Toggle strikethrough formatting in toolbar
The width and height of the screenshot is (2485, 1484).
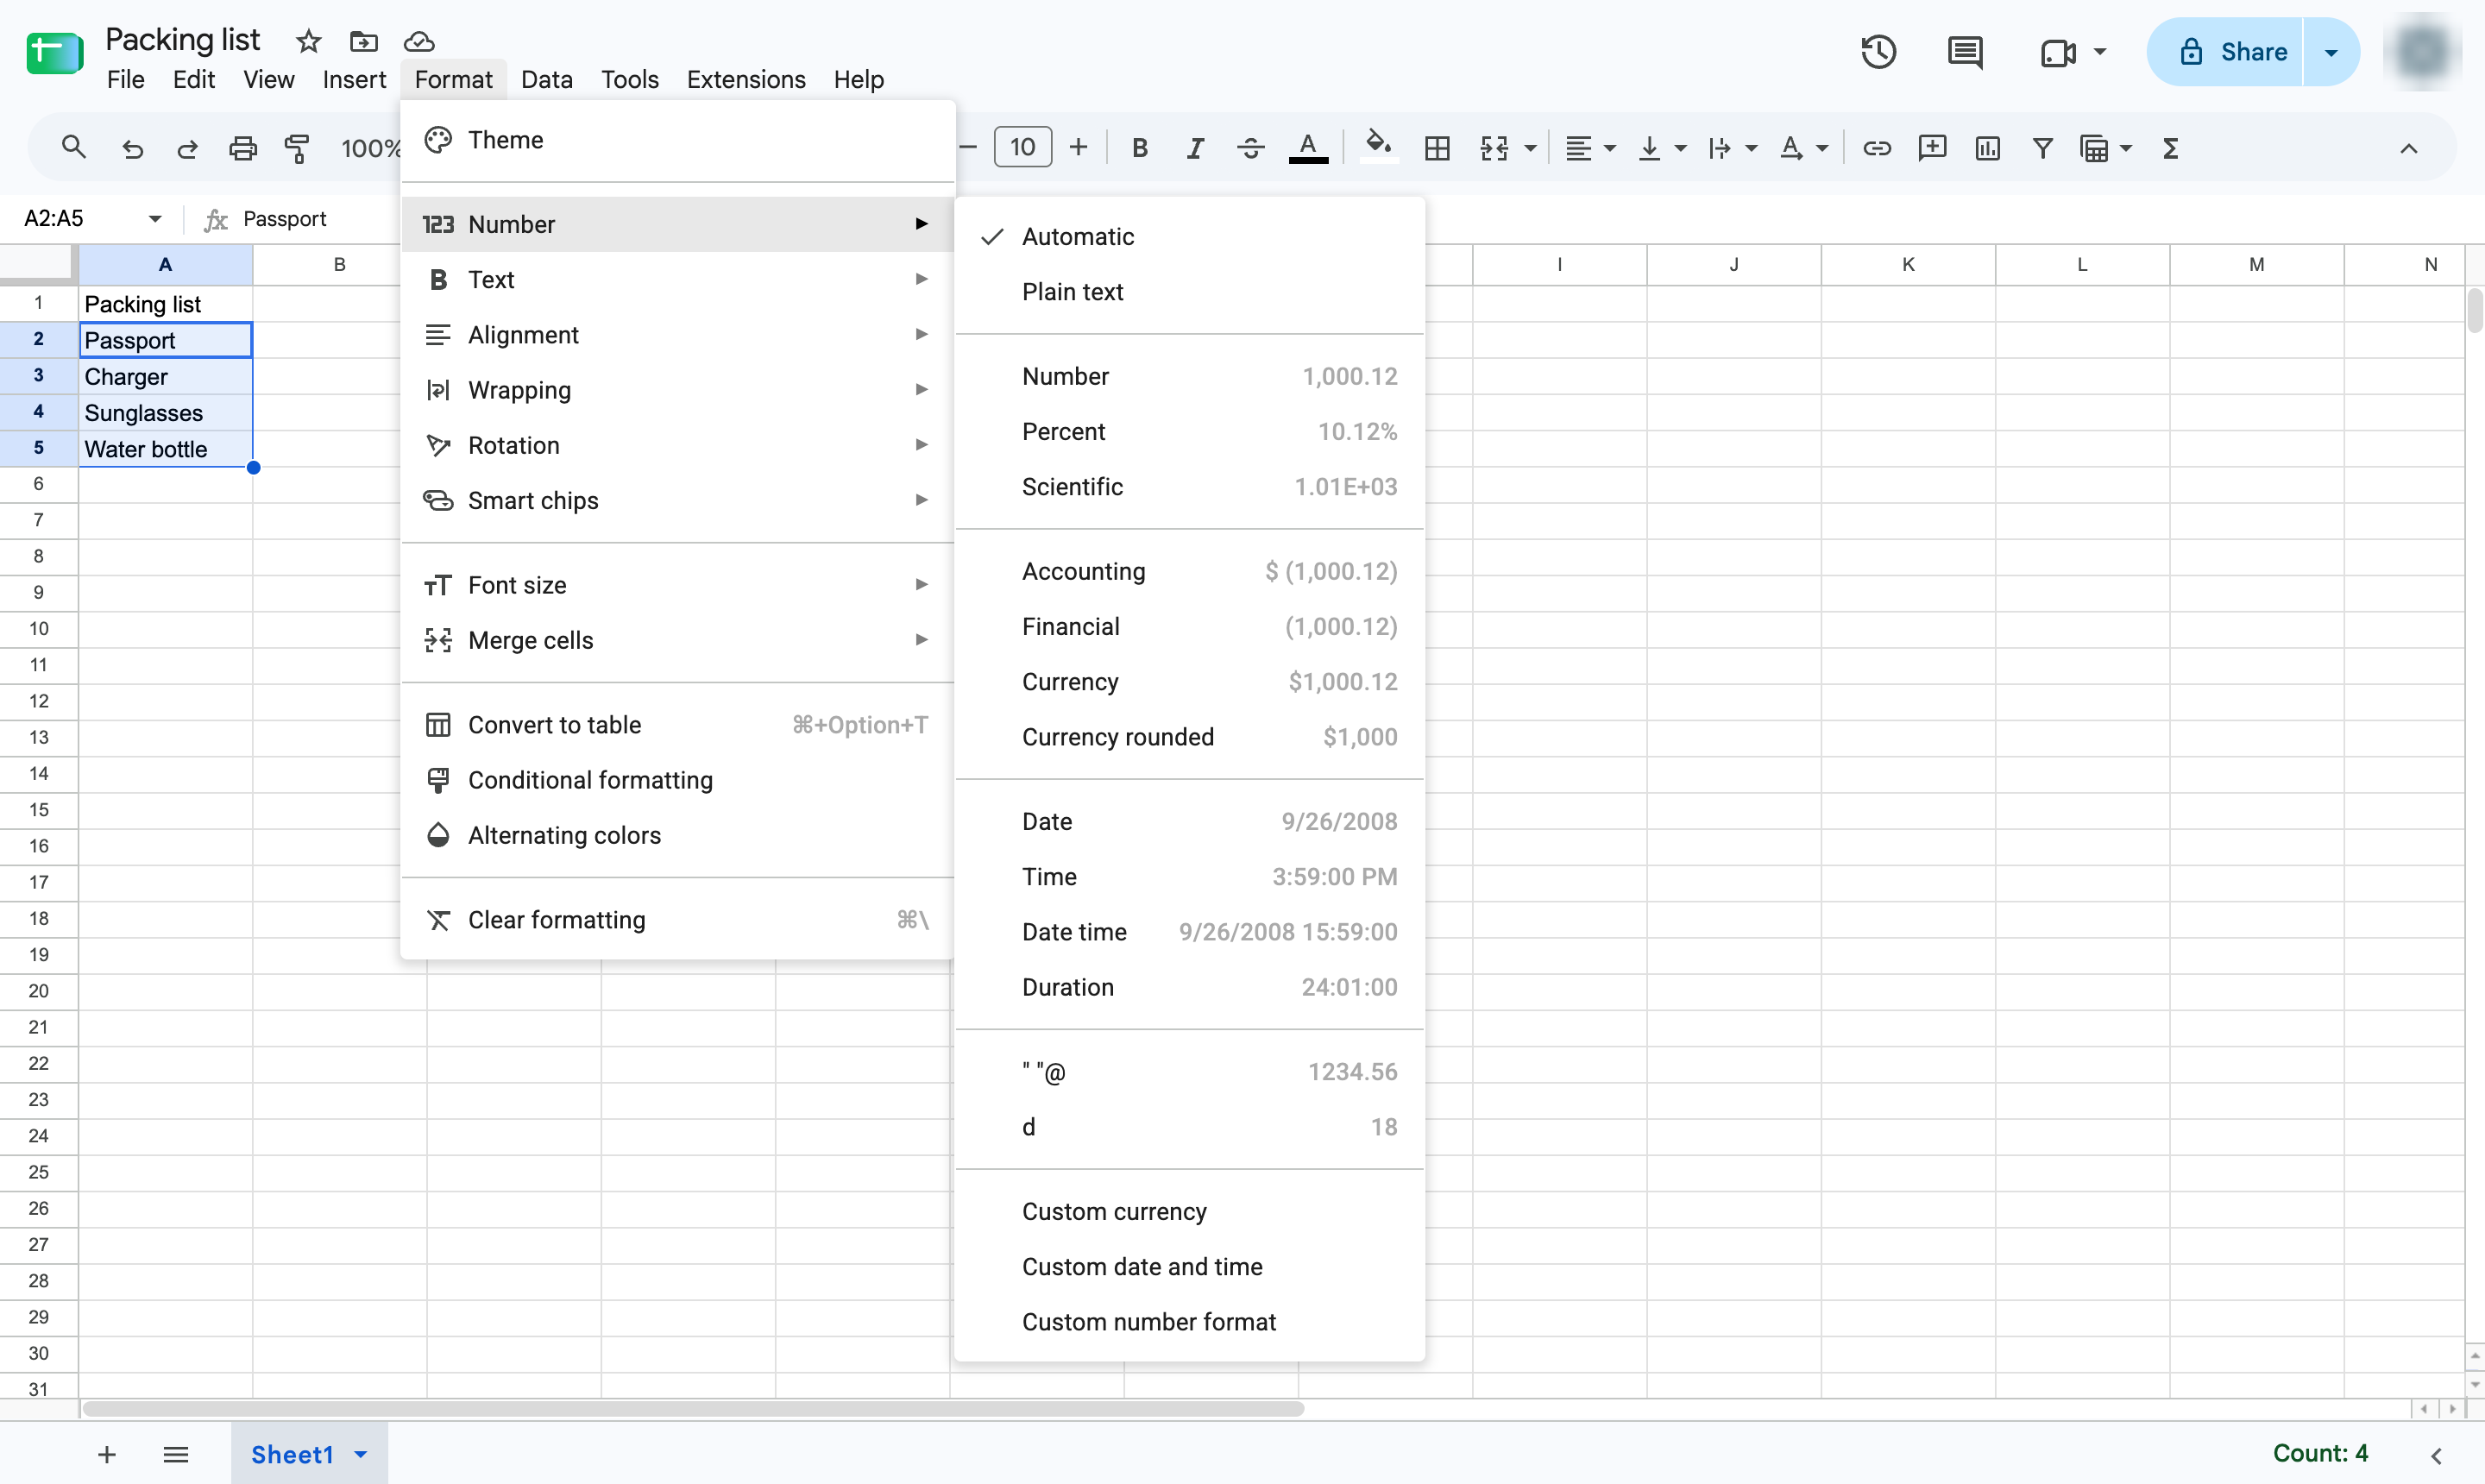(1250, 149)
